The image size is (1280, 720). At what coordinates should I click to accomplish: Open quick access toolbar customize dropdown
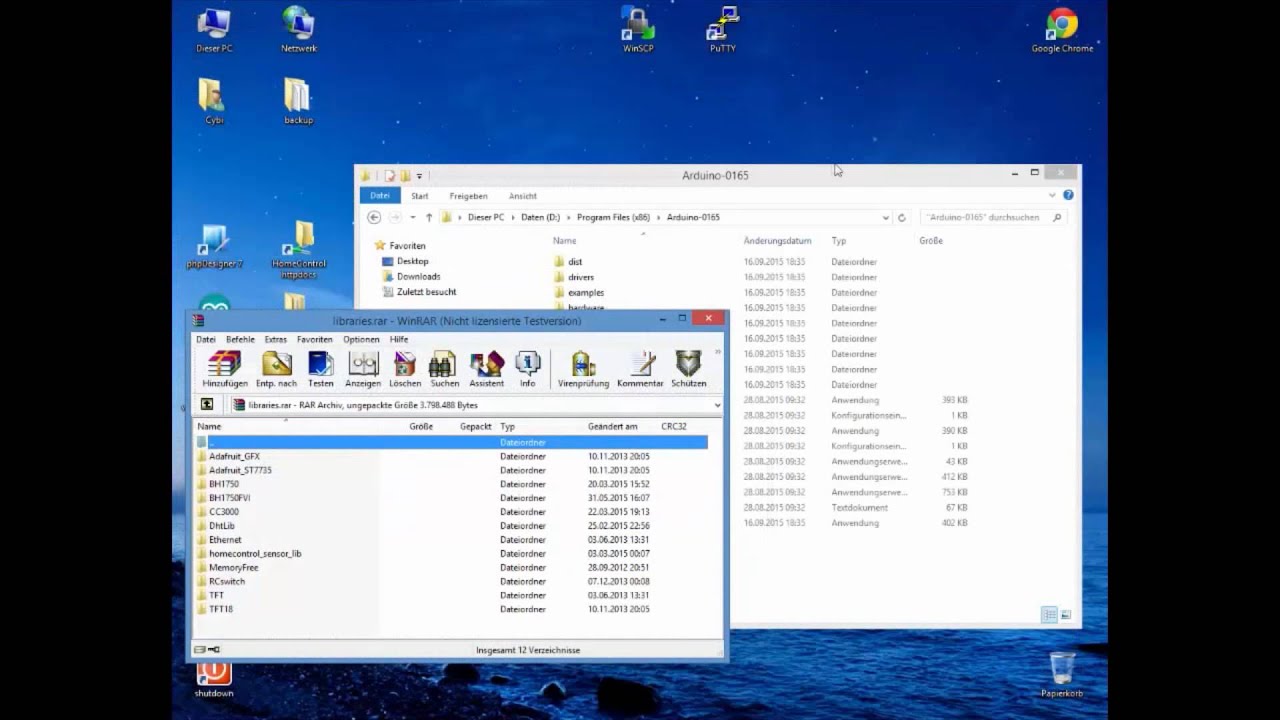coord(419,176)
